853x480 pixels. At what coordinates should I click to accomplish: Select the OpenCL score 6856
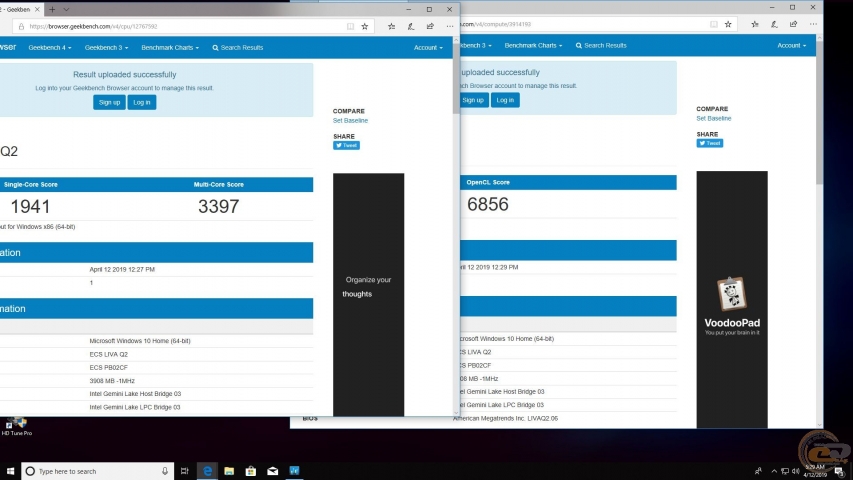pyautogui.click(x=487, y=205)
